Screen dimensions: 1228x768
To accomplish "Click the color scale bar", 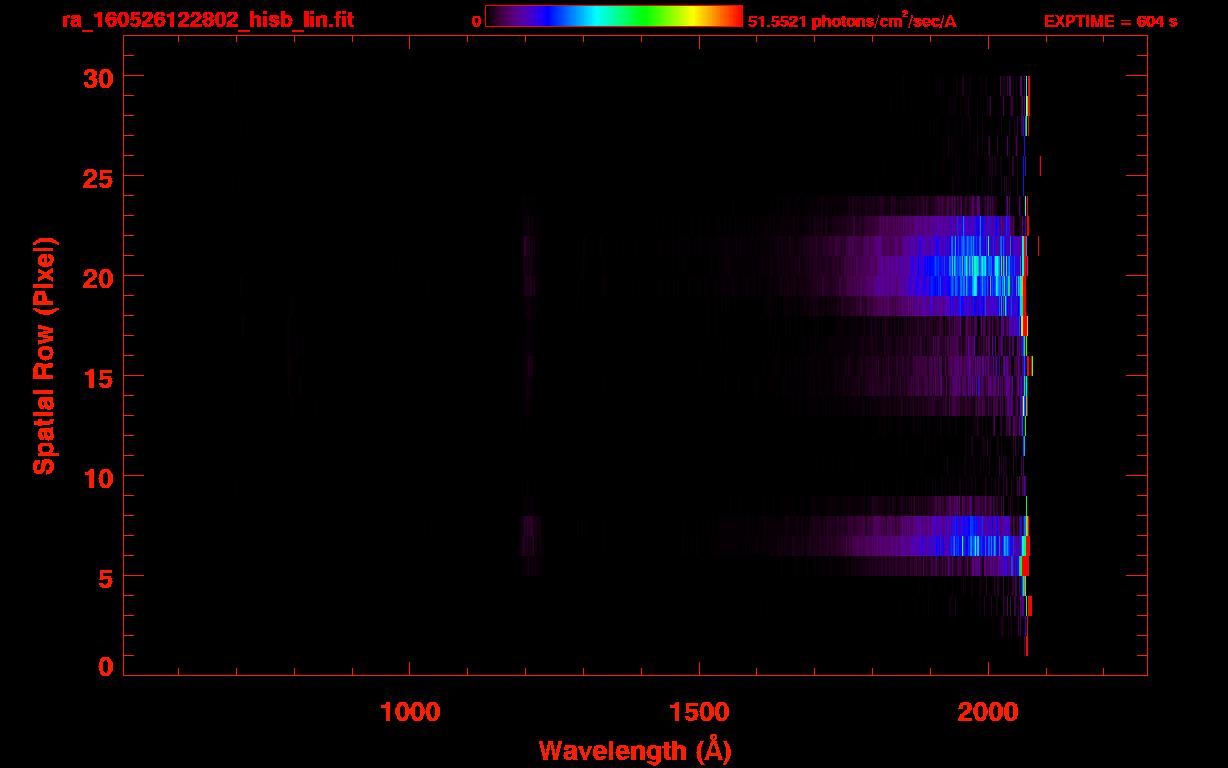I will pyautogui.click(x=614, y=16).
